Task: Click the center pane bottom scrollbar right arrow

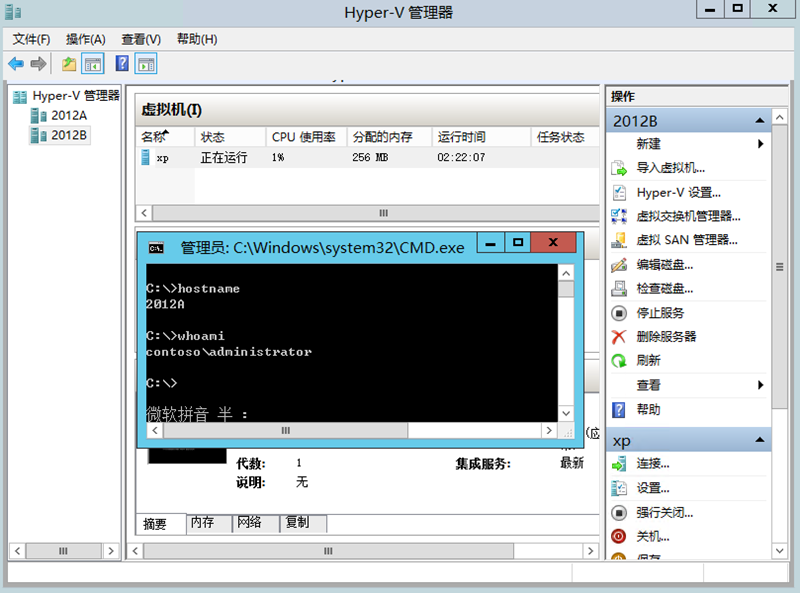Action: click(x=590, y=551)
